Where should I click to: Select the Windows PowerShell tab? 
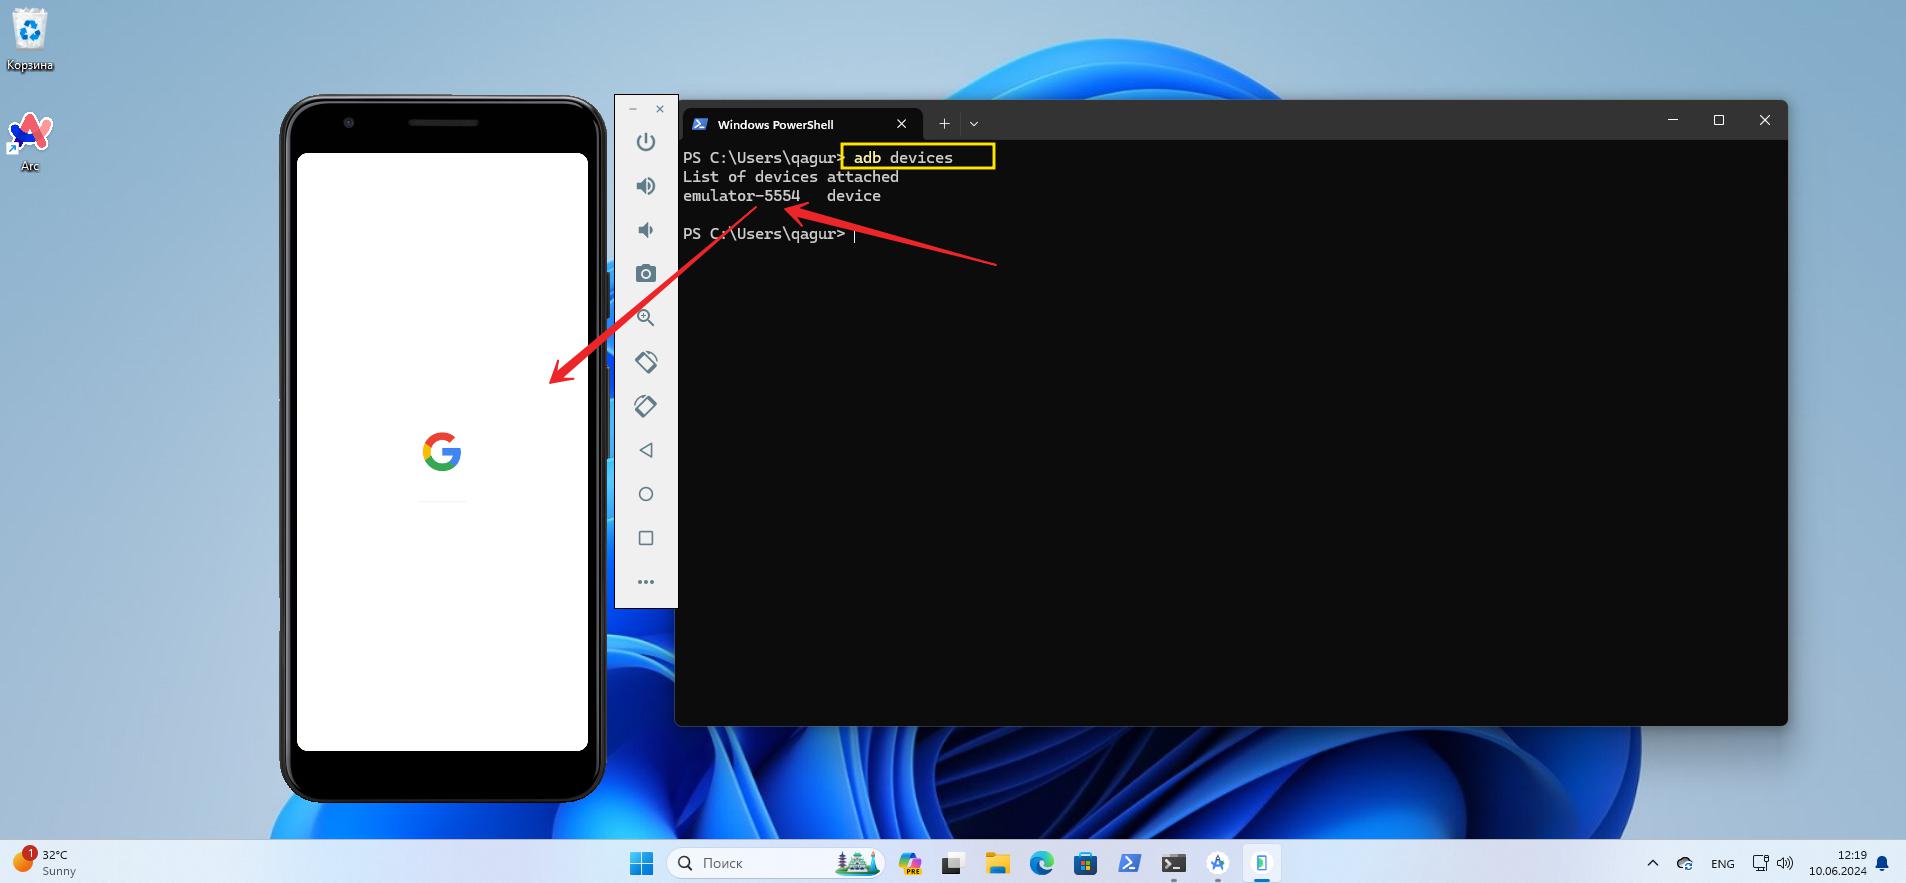tap(800, 124)
